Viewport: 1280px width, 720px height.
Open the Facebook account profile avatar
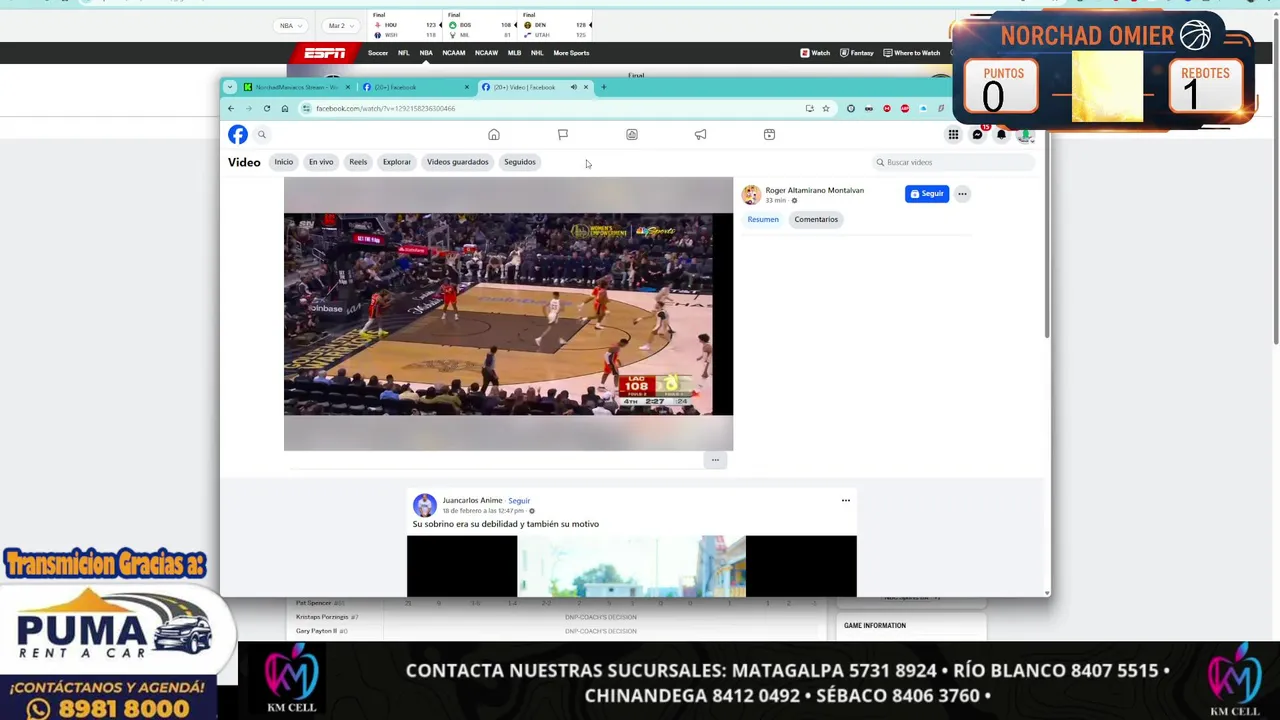1025,135
